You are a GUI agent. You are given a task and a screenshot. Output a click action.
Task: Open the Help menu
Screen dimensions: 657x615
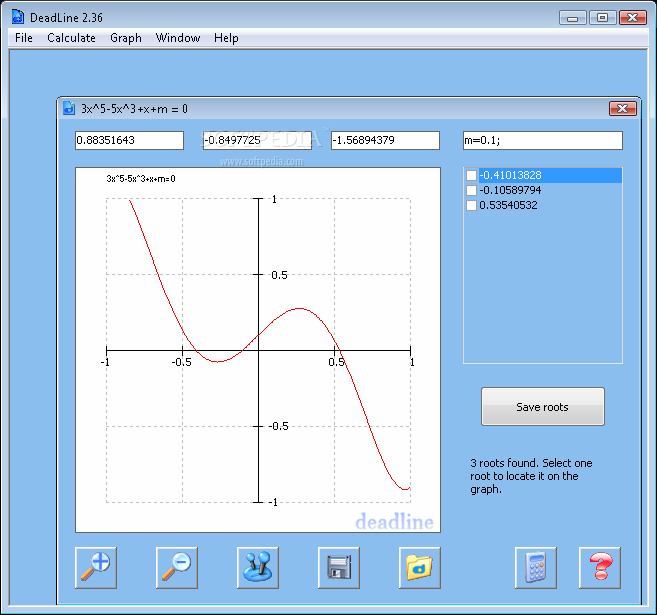(226, 38)
